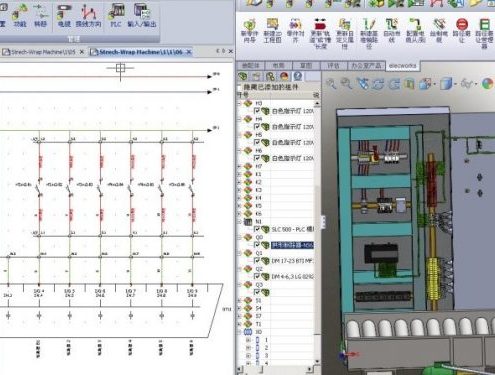The image size is (495, 375).
Task: Expand the K1 tree node
Action: click(239, 174)
